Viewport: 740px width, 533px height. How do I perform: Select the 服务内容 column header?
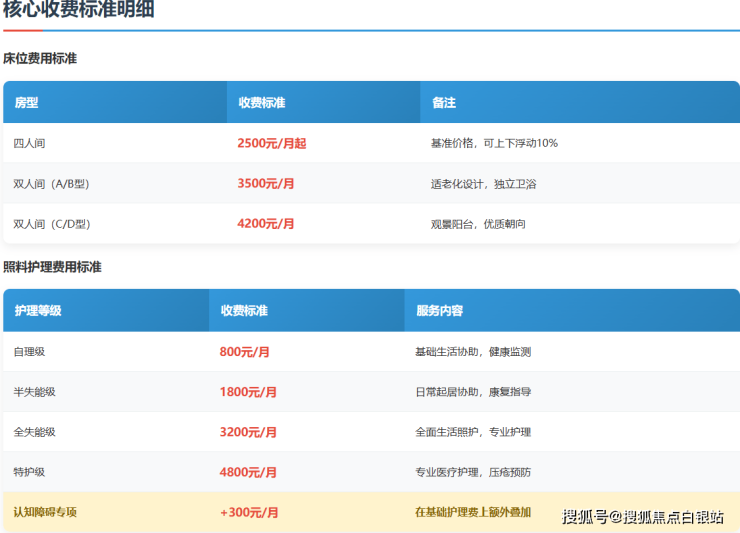pos(439,310)
